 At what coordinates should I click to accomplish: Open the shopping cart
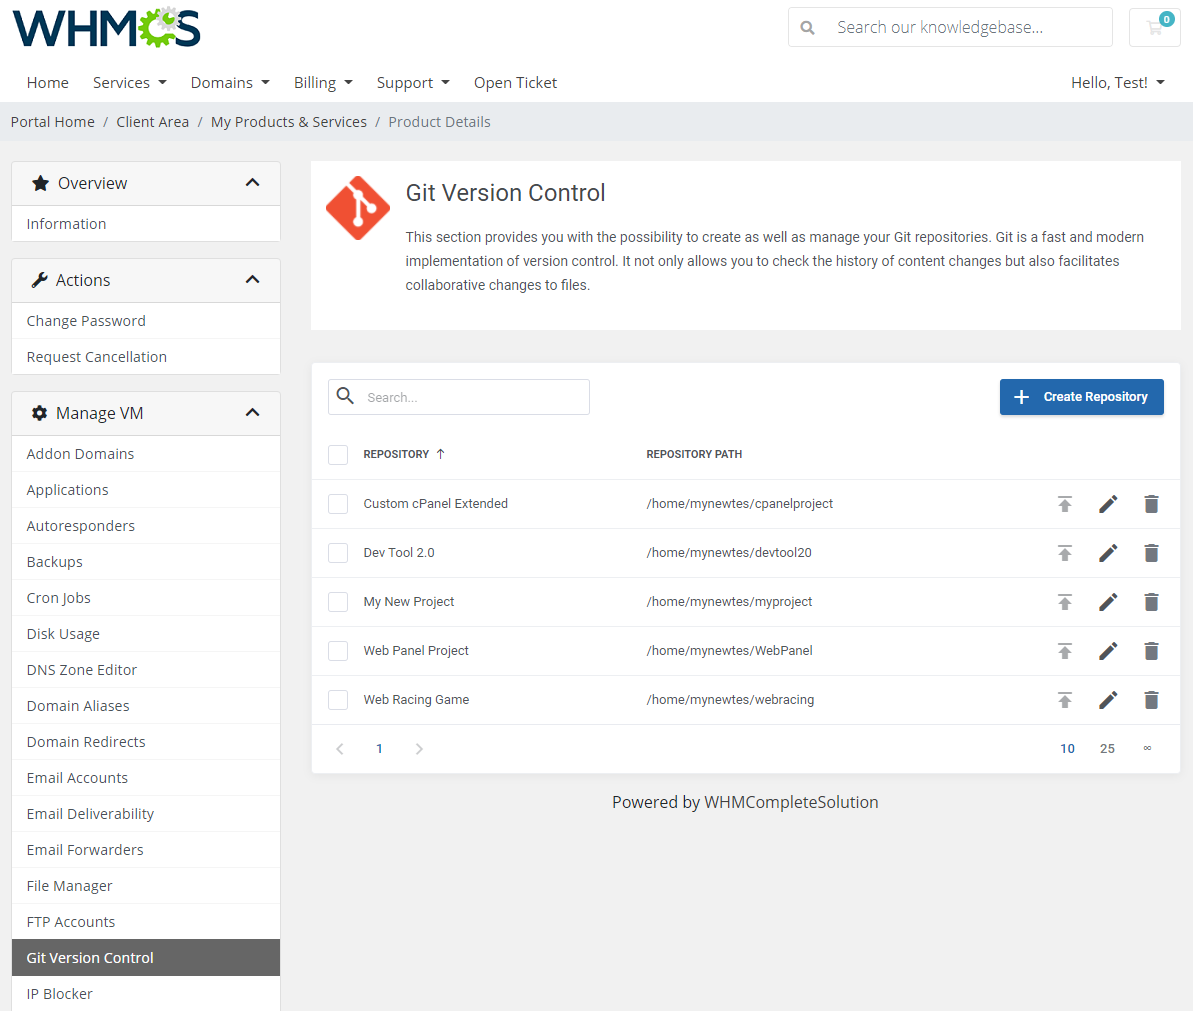(x=1155, y=27)
